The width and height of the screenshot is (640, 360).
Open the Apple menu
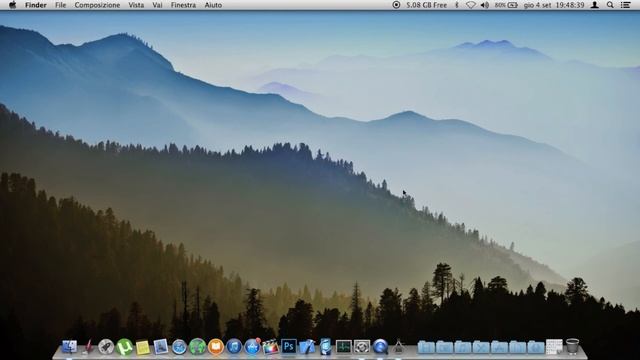coord(12,5)
